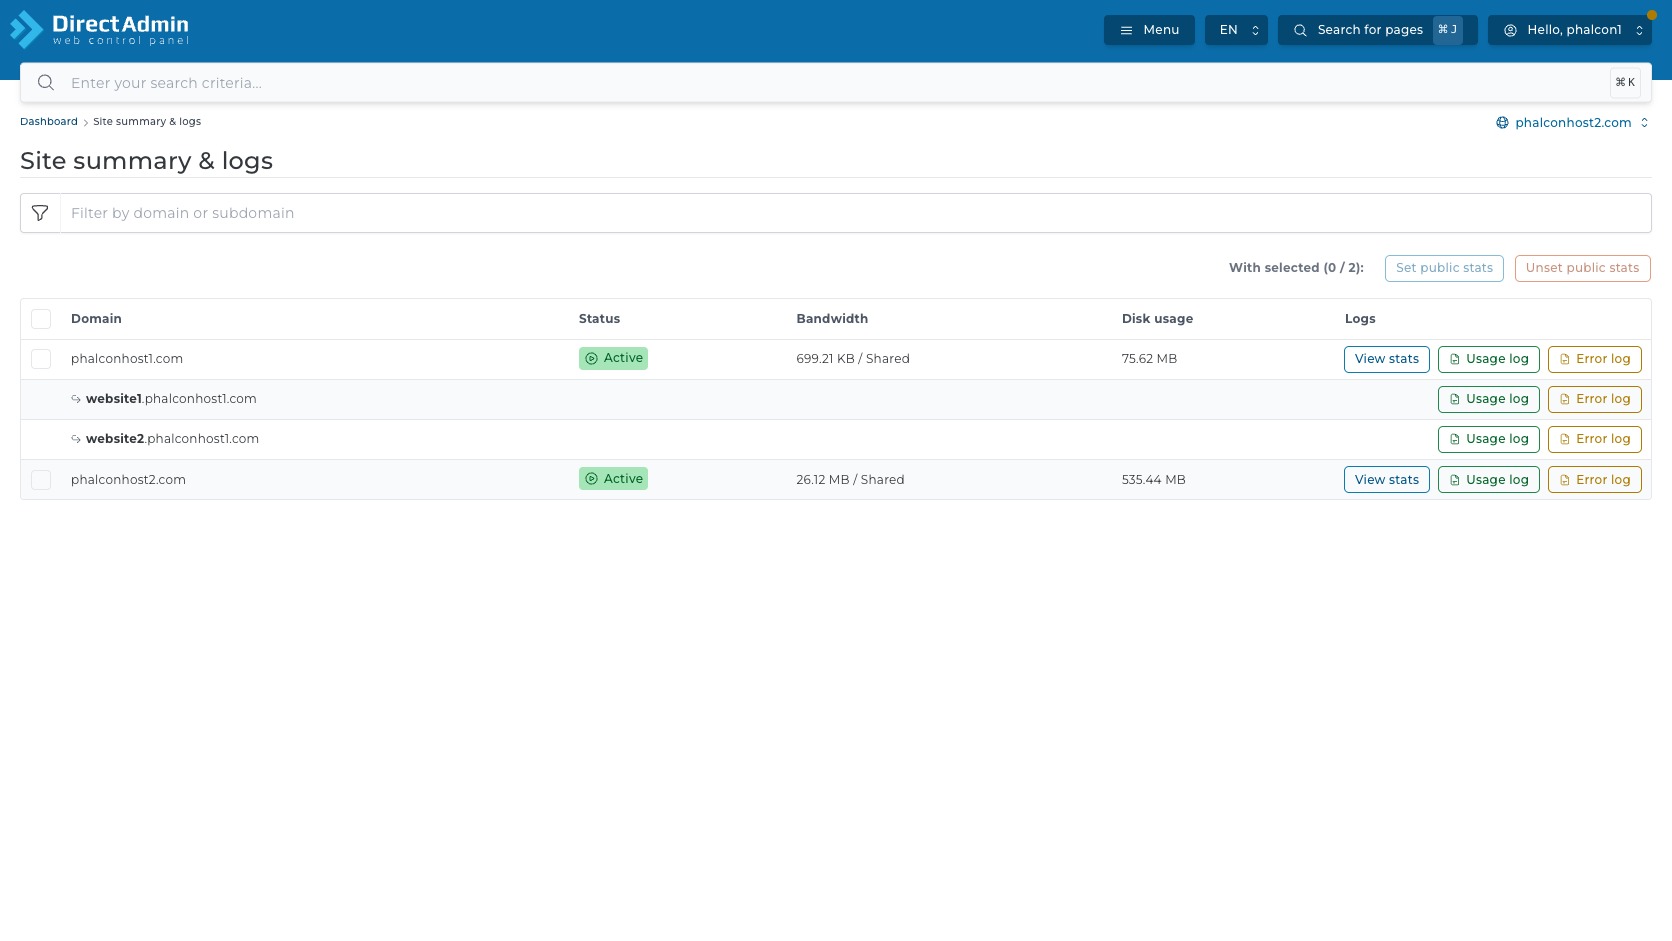Go to Dashboard breadcrumb link
Screen dimensions: 1672x941
[48, 122]
